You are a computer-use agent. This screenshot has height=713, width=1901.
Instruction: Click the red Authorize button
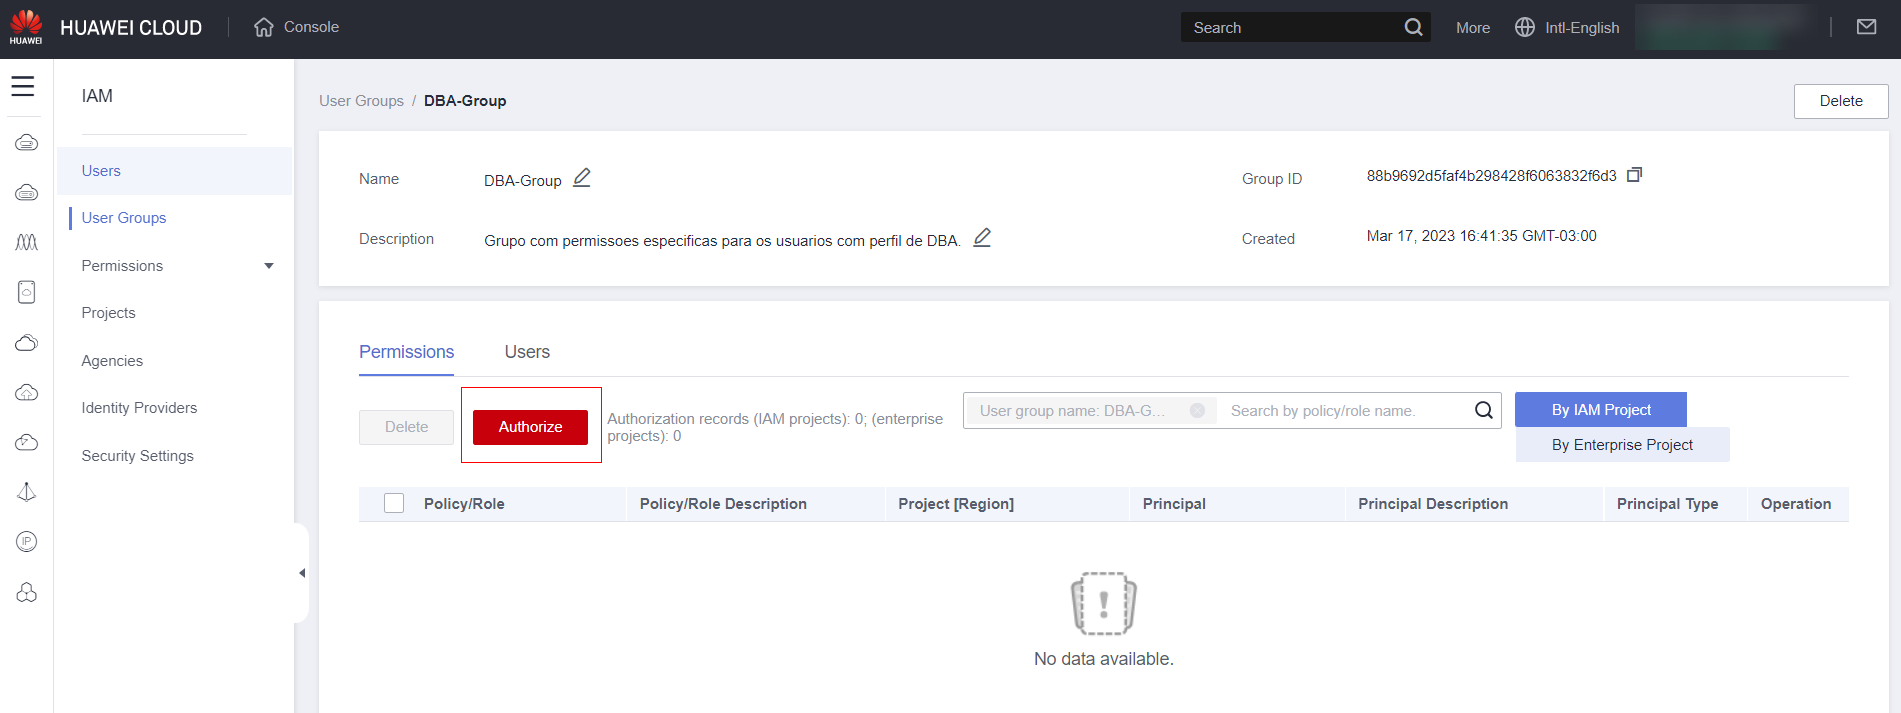click(530, 427)
